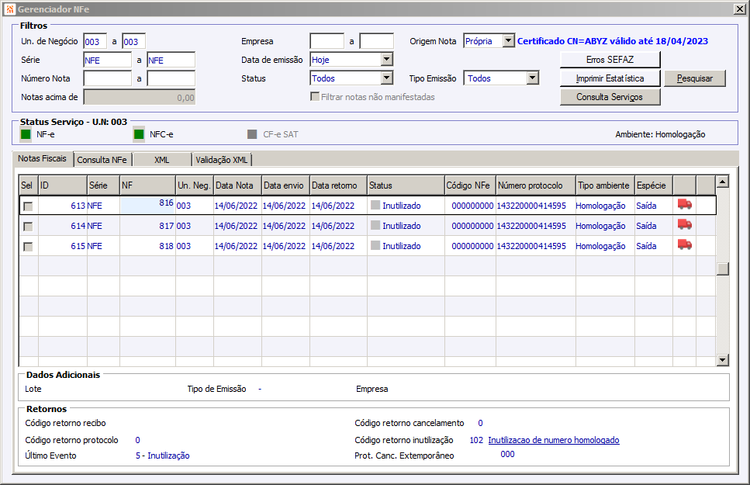Click the Número Nota start input field
Screen dimensions: 750x485
click(108, 78)
